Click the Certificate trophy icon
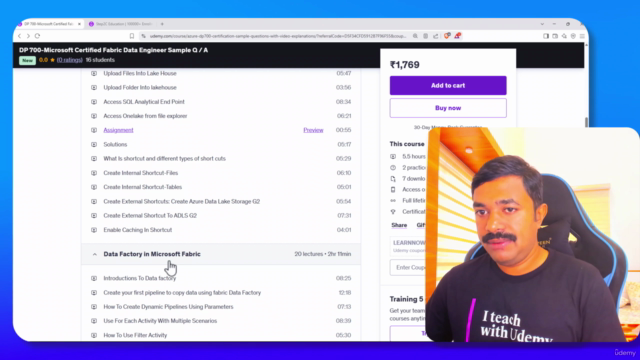 pos(393,211)
